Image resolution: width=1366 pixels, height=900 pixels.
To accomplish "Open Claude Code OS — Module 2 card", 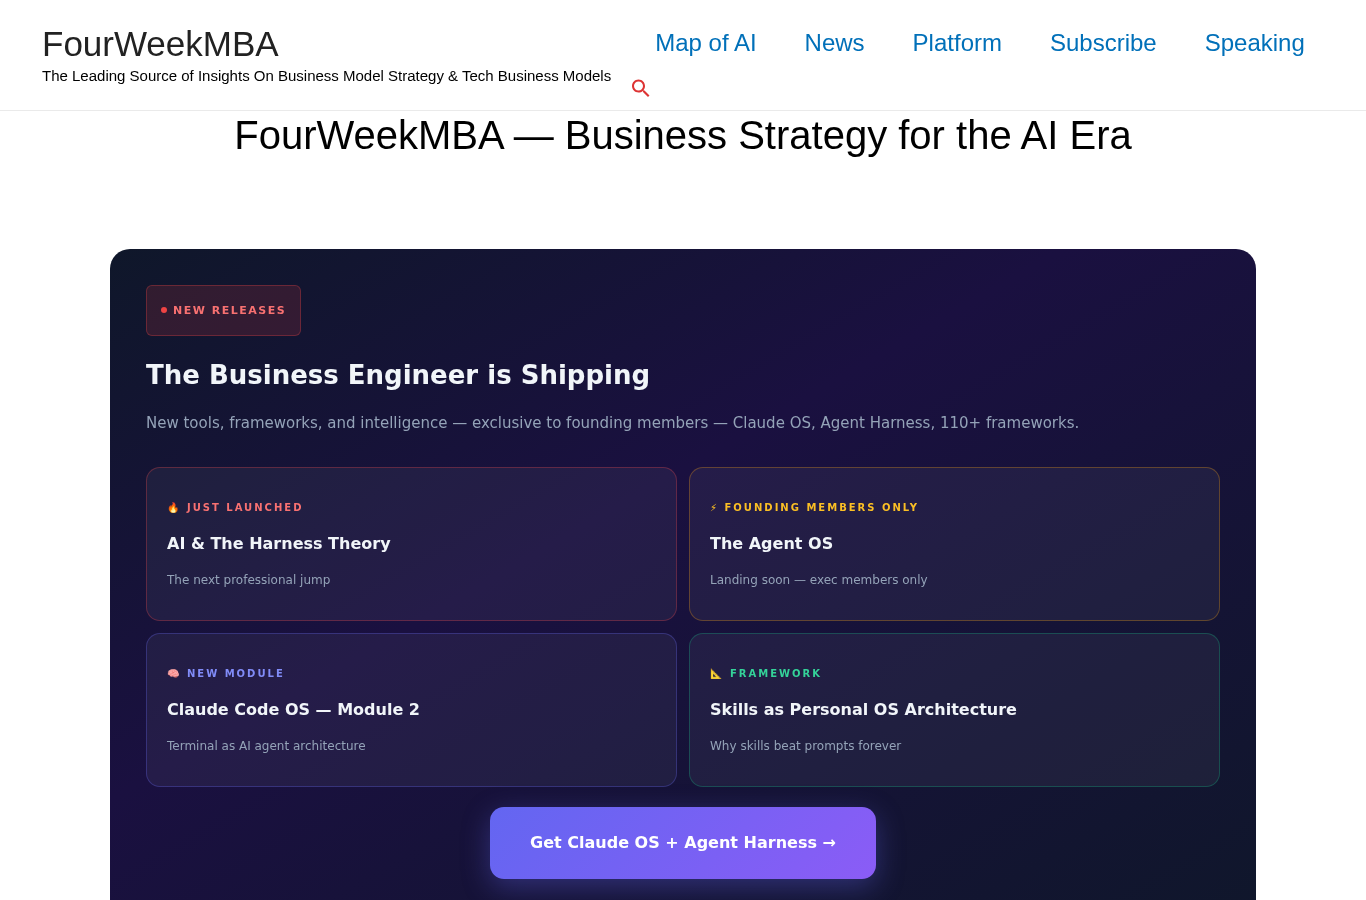I will click(411, 710).
